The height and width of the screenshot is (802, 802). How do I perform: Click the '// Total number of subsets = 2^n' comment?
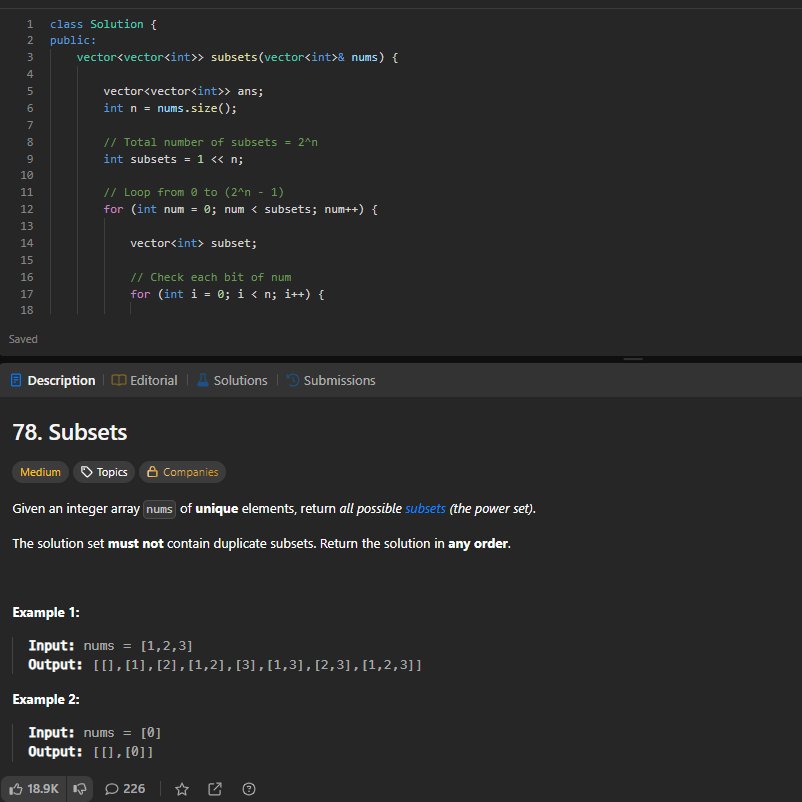[x=210, y=142]
